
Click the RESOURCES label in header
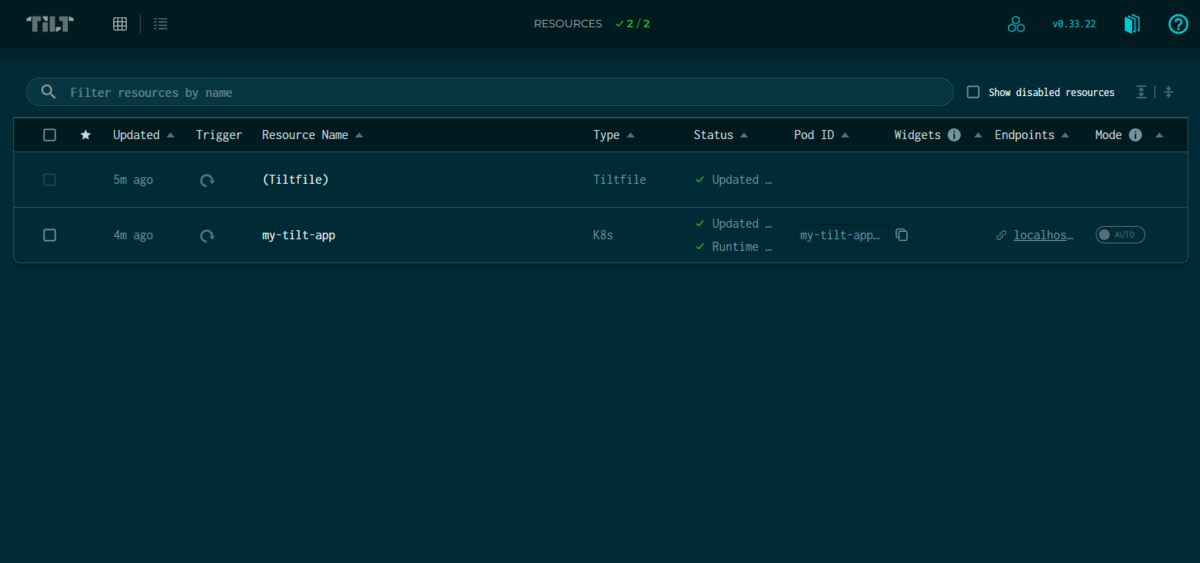point(568,24)
